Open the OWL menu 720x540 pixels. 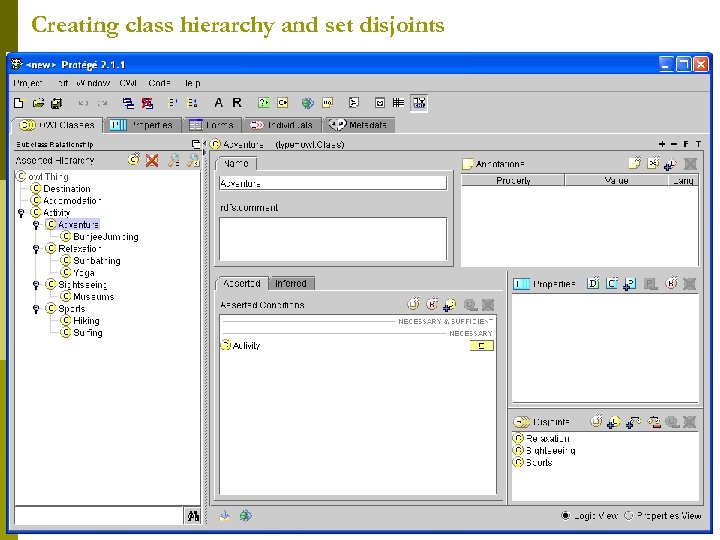point(128,83)
